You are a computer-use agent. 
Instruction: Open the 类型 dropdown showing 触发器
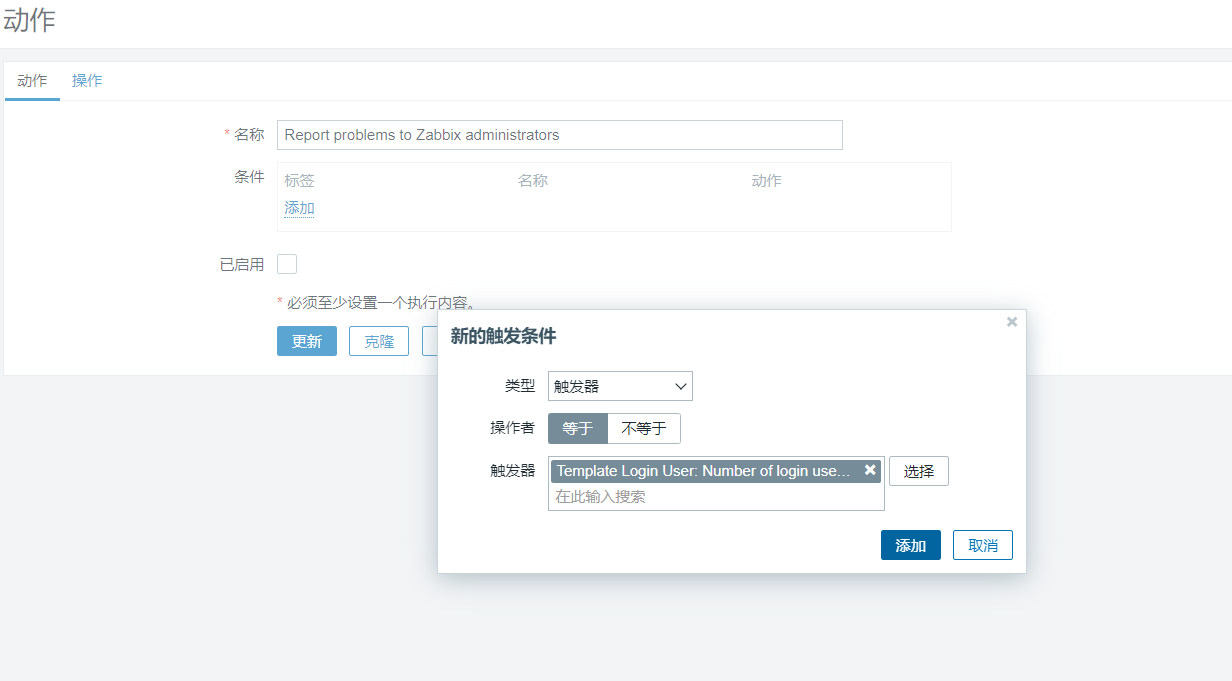(x=620, y=386)
